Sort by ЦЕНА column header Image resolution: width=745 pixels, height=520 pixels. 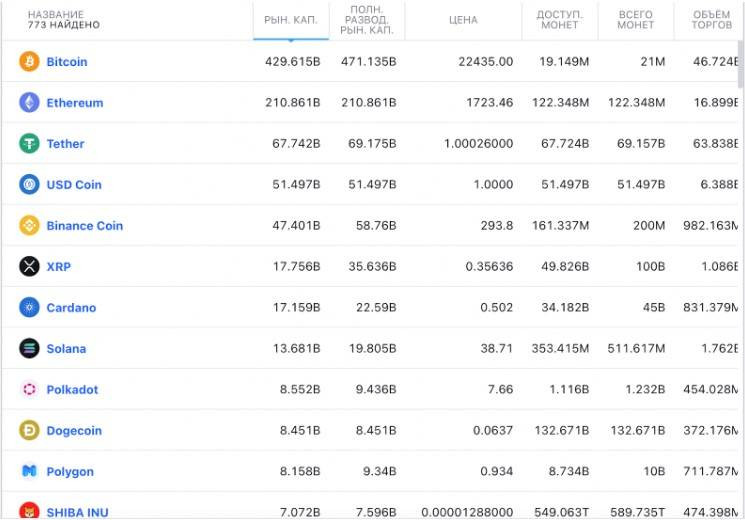463,20
